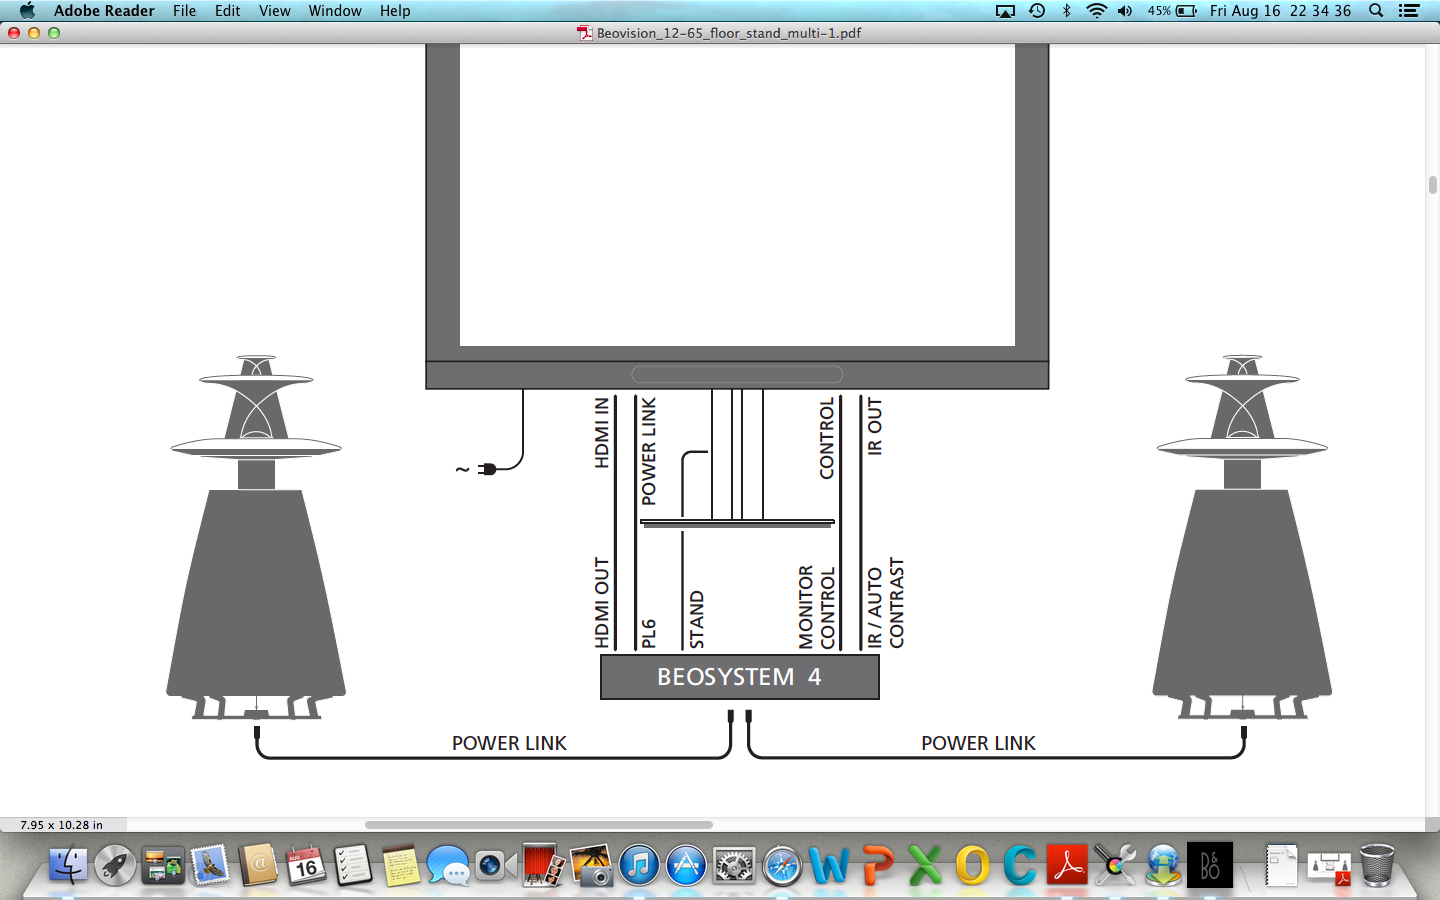Open Finder from the dock
The image size is (1440, 900).
pyautogui.click(x=67, y=865)
